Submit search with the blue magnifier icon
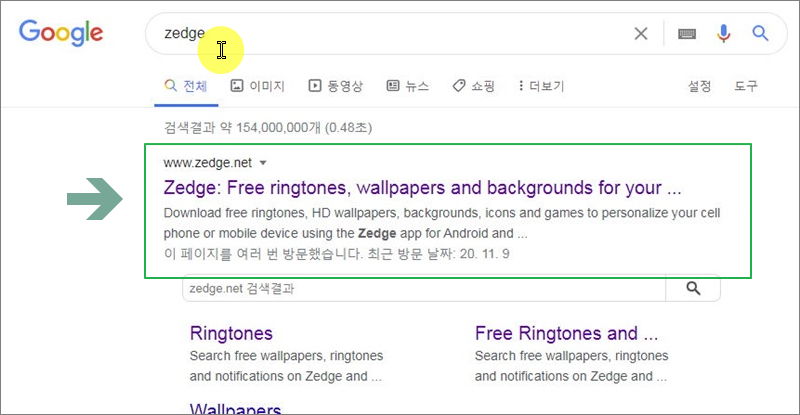 coord(760,34)
